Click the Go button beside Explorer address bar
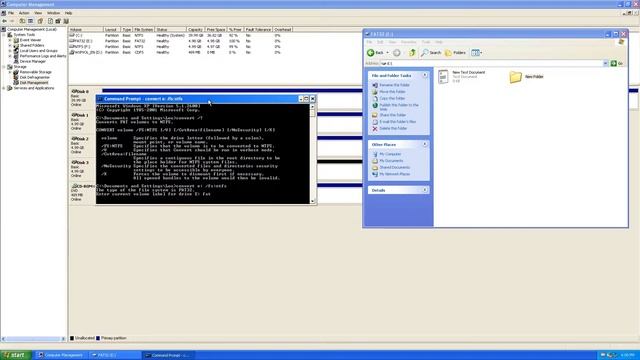The width and height of the screenshot is (640, 360). click(617, 63)
